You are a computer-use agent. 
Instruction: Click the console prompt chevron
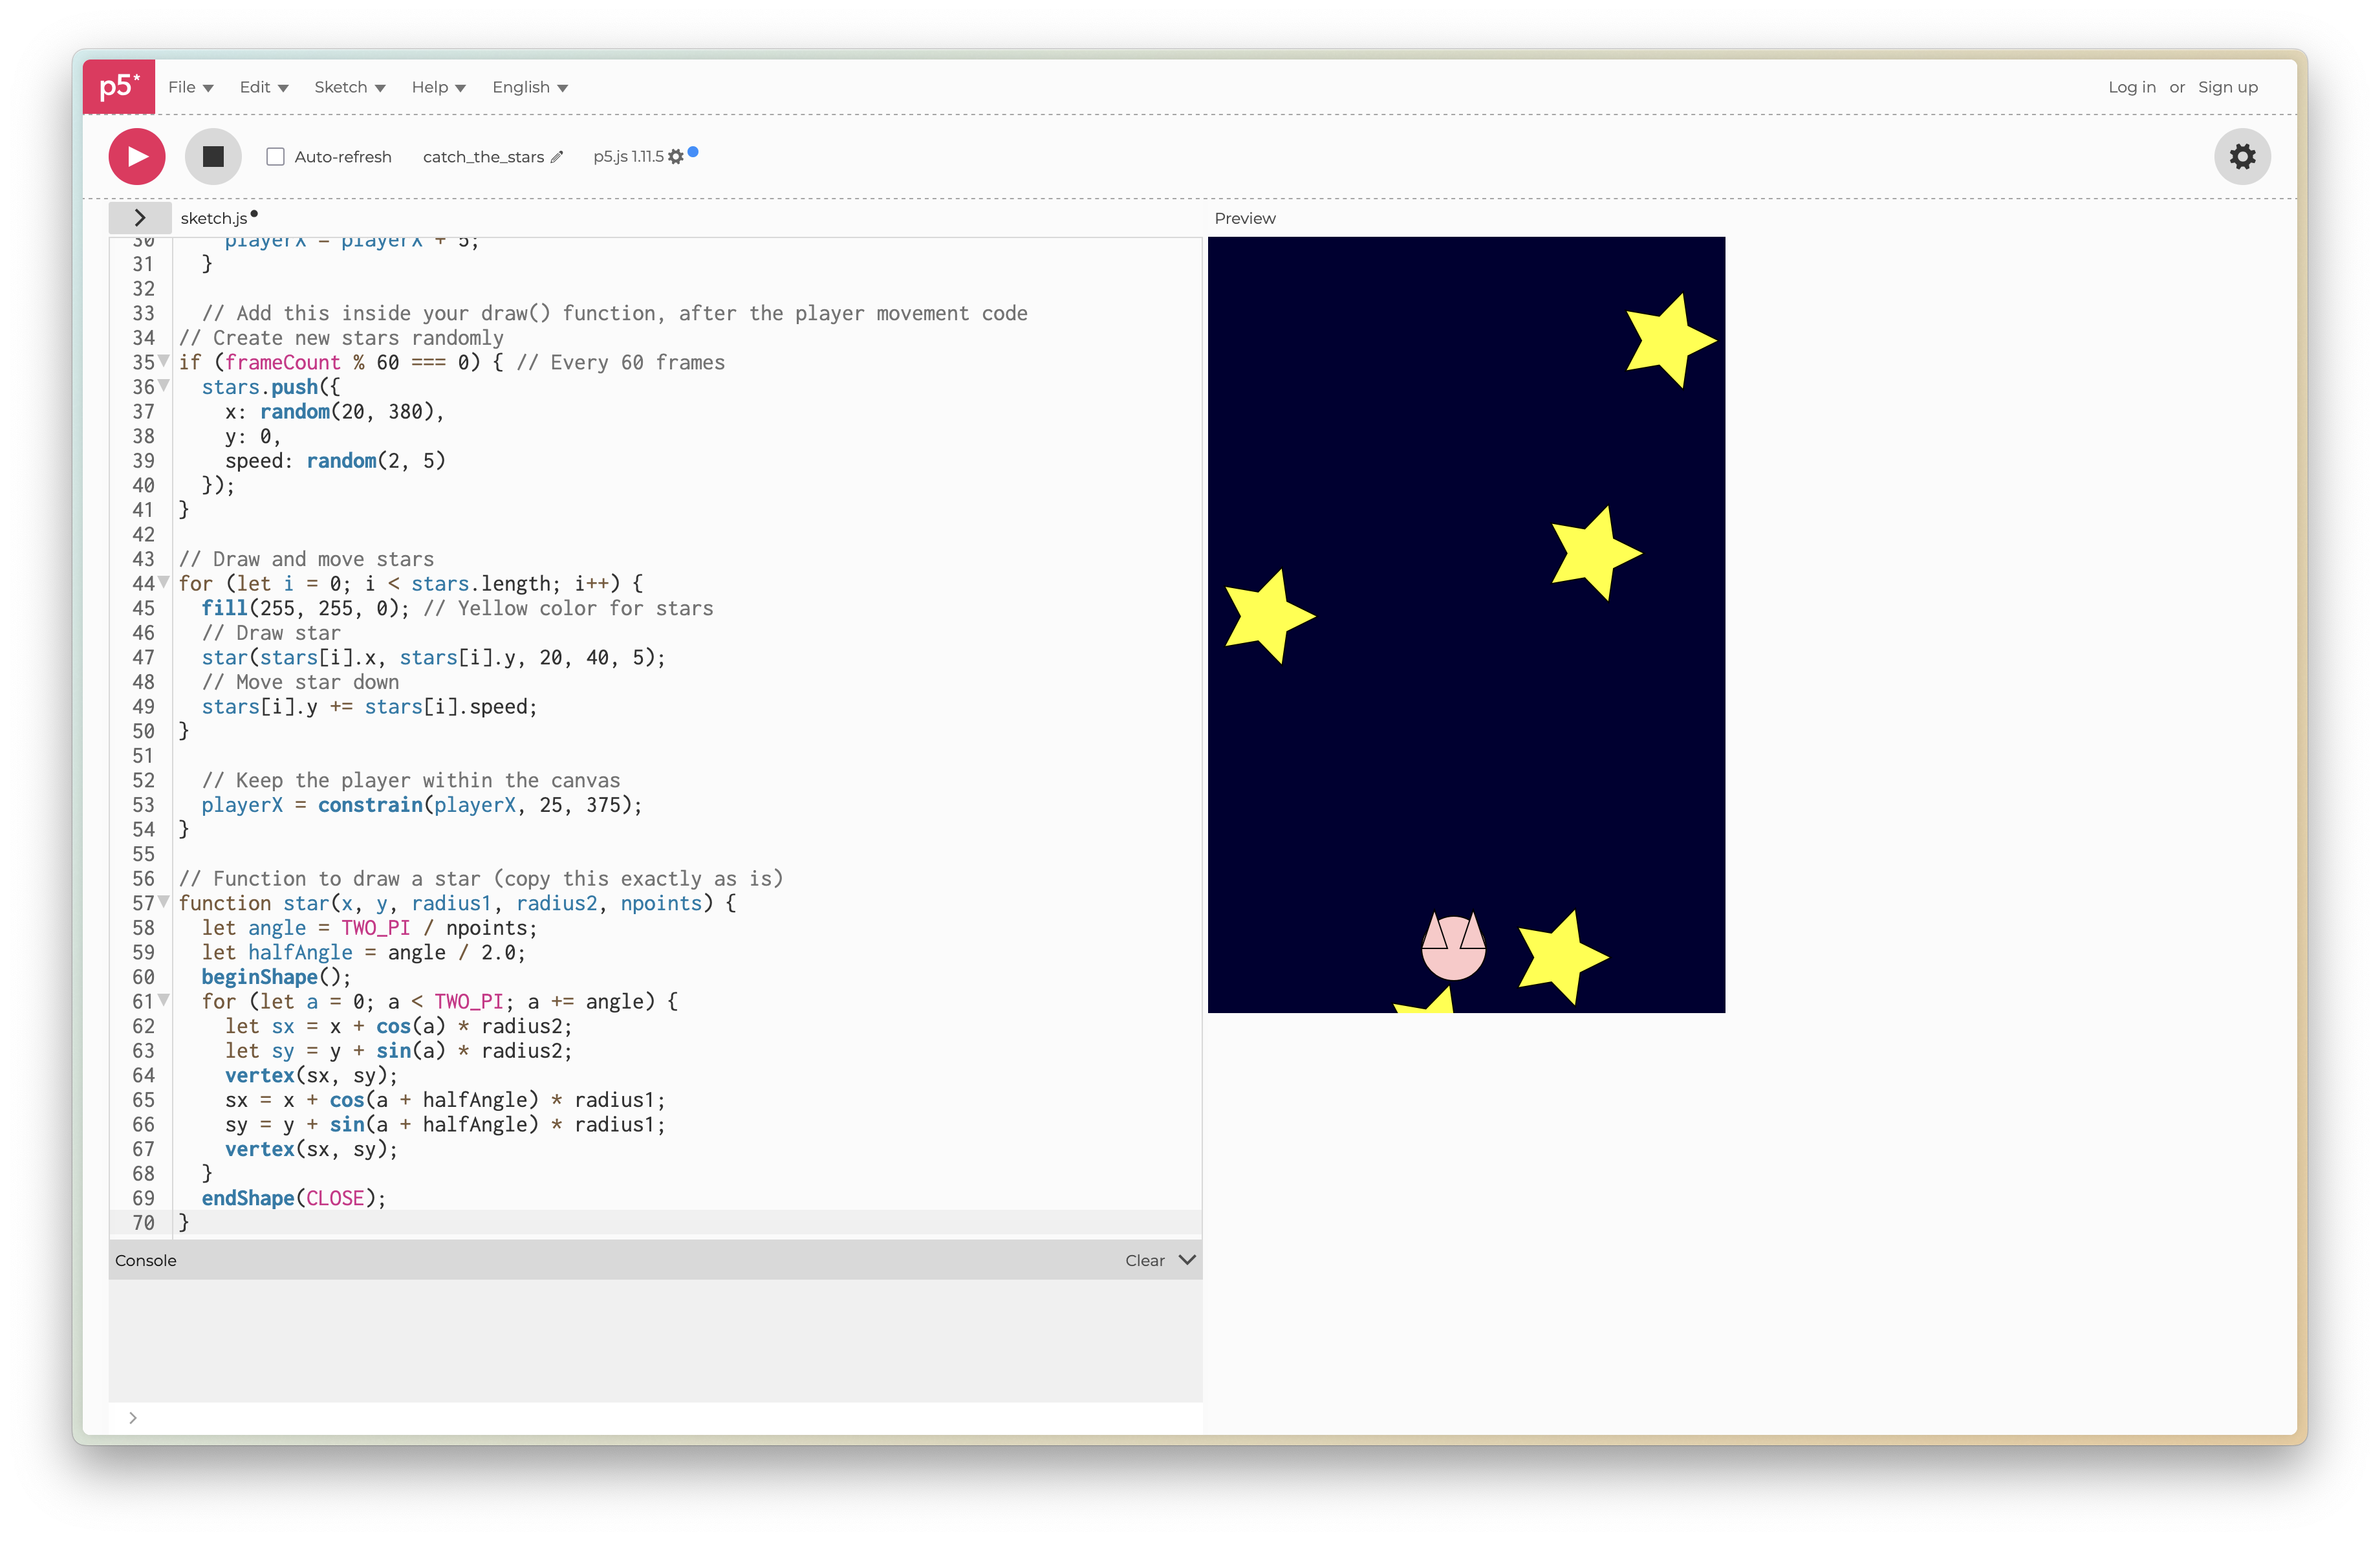pyautogui.click(x=133, y=1417)
